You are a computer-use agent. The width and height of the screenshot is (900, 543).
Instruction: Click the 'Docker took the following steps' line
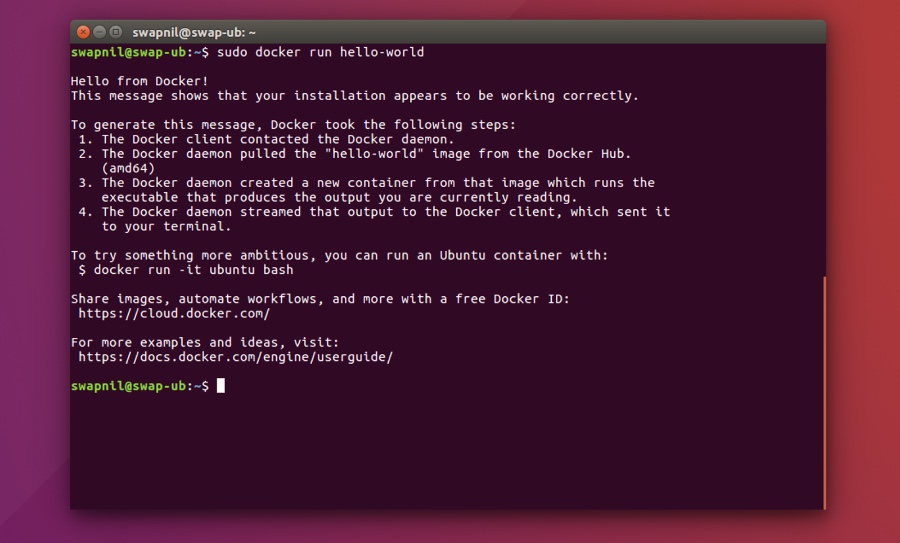tap(293, 125)
